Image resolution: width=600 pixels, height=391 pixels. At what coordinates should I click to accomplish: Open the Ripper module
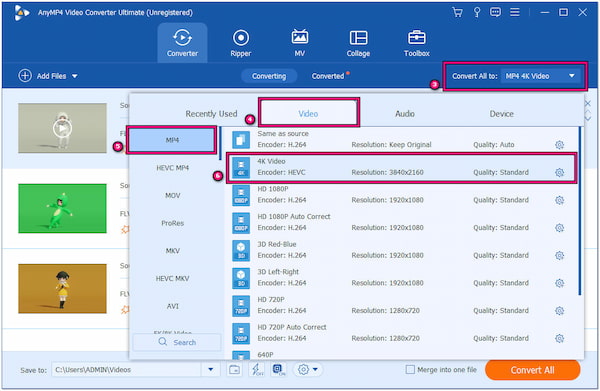pyautogui.click(x=241, y=43)
